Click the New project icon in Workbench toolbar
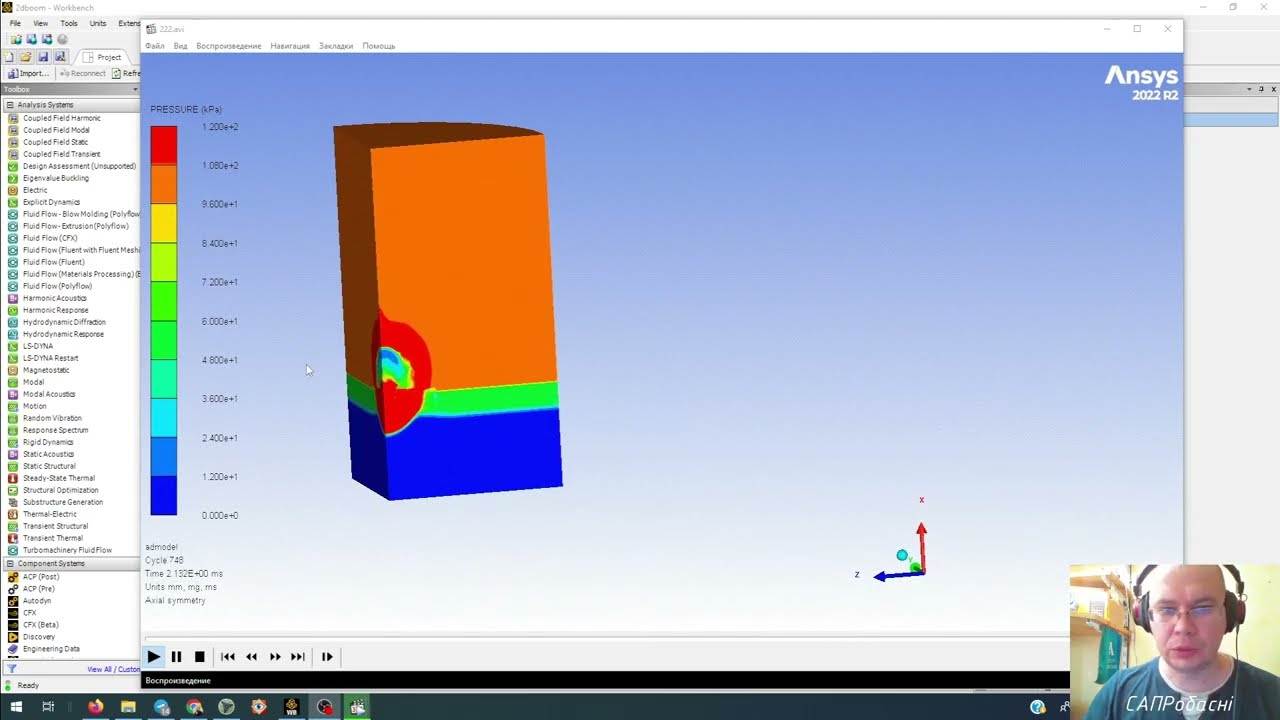 click(9, 57)
